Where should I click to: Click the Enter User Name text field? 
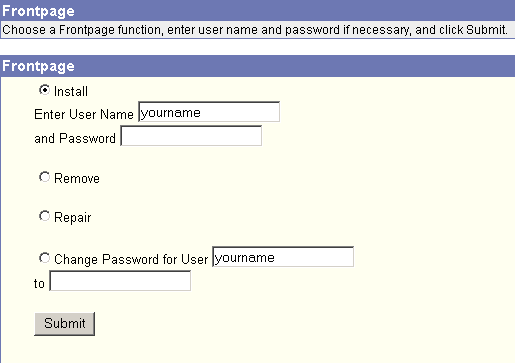[209, 112]
